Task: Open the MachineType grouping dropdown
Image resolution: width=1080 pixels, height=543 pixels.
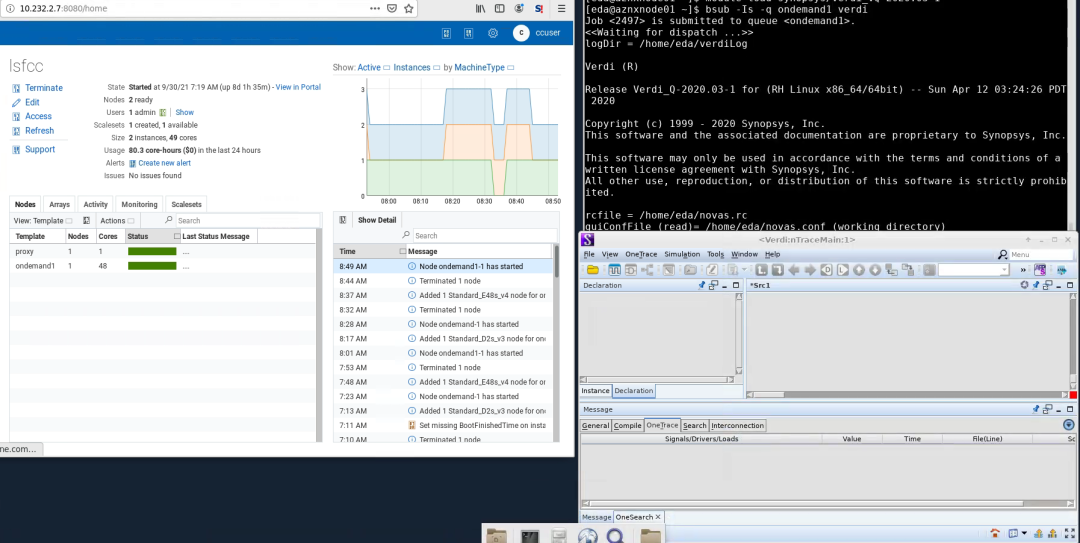Action: (x=484, y=68)
